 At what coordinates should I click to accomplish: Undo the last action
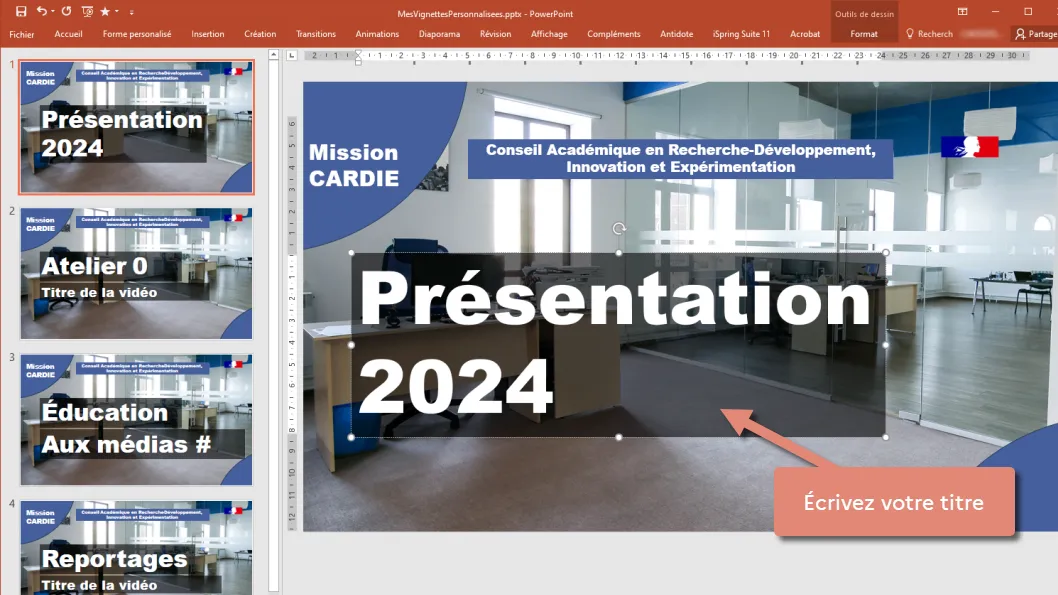(42, 11)
